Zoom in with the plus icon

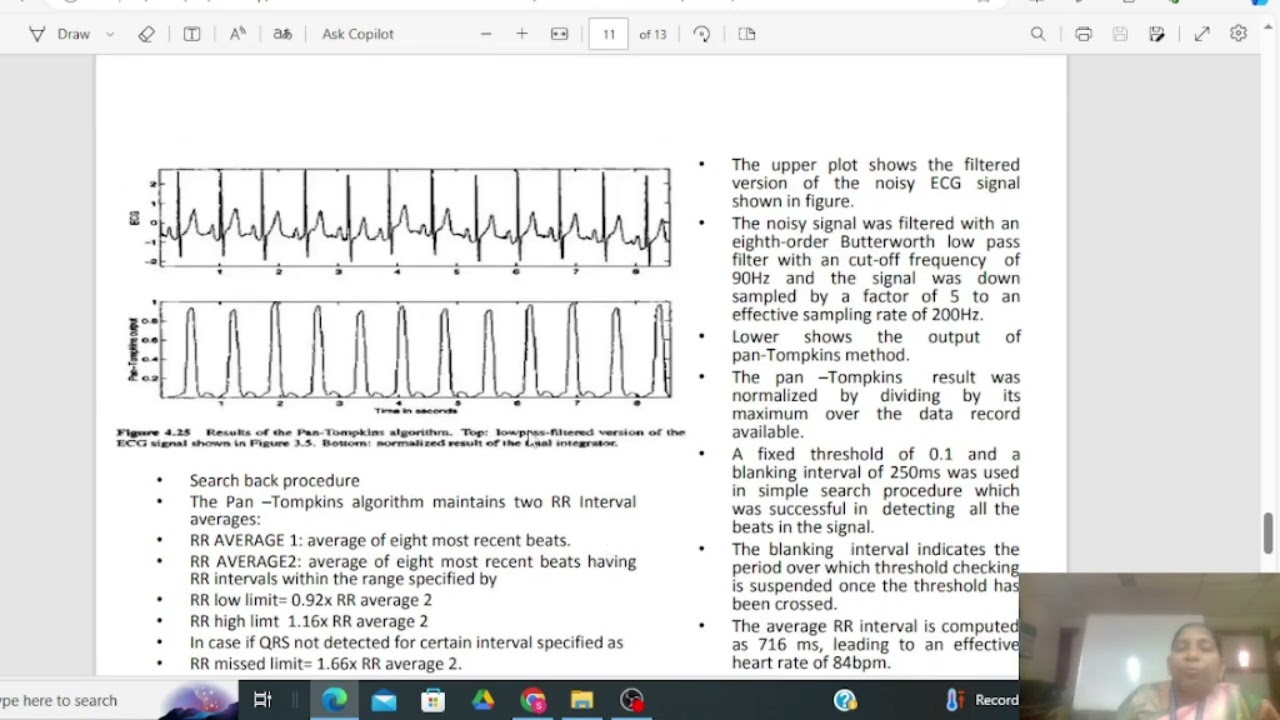(x=522, y=34)
